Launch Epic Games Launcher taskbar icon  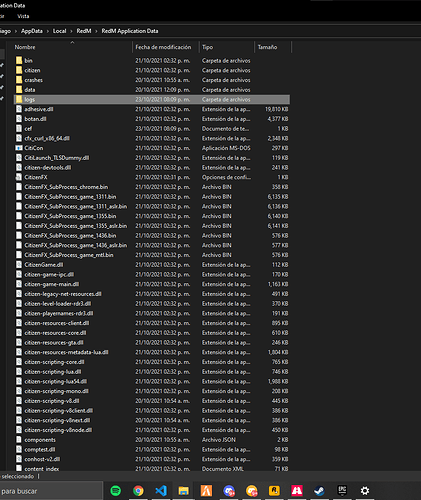(x=342, y=490)
